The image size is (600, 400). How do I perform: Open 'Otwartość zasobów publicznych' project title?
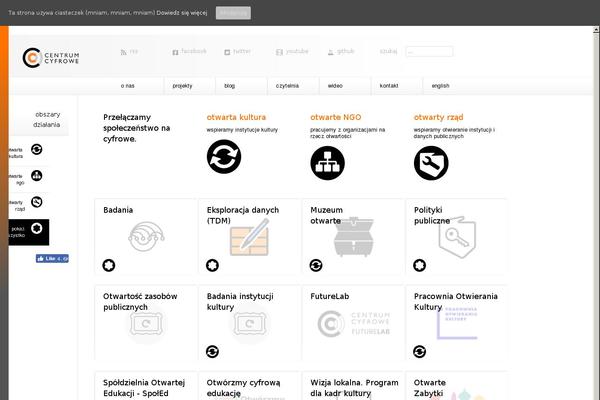click(x=140, y=302)
